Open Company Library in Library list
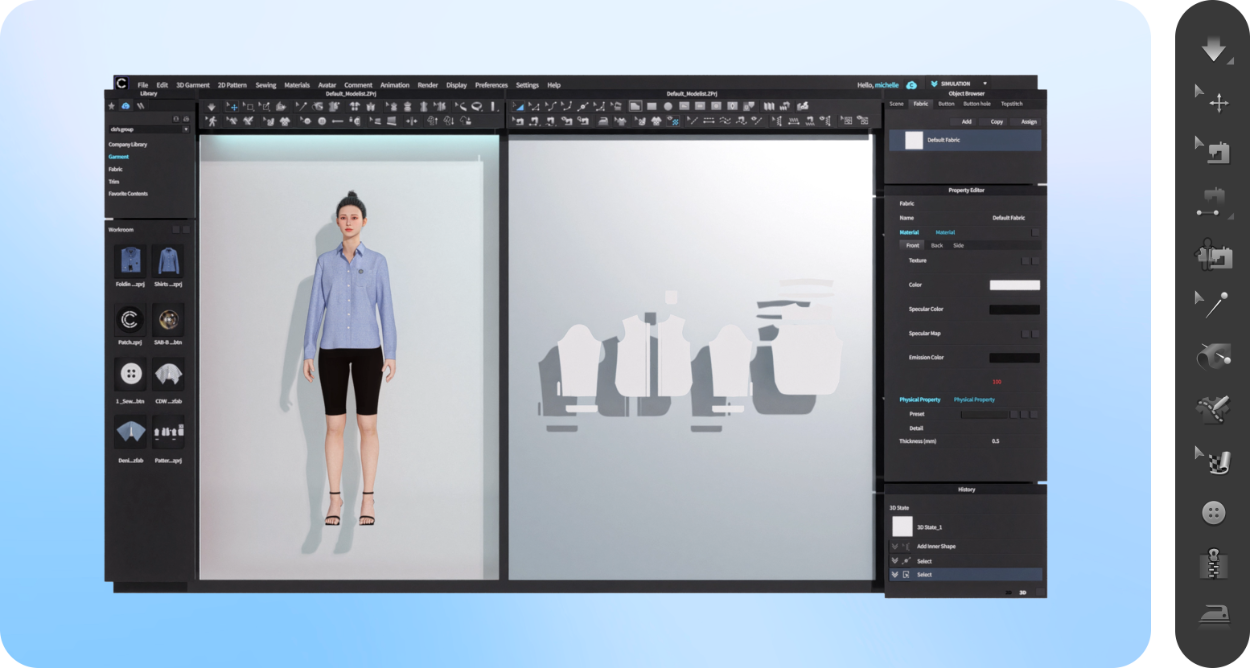 128,145
